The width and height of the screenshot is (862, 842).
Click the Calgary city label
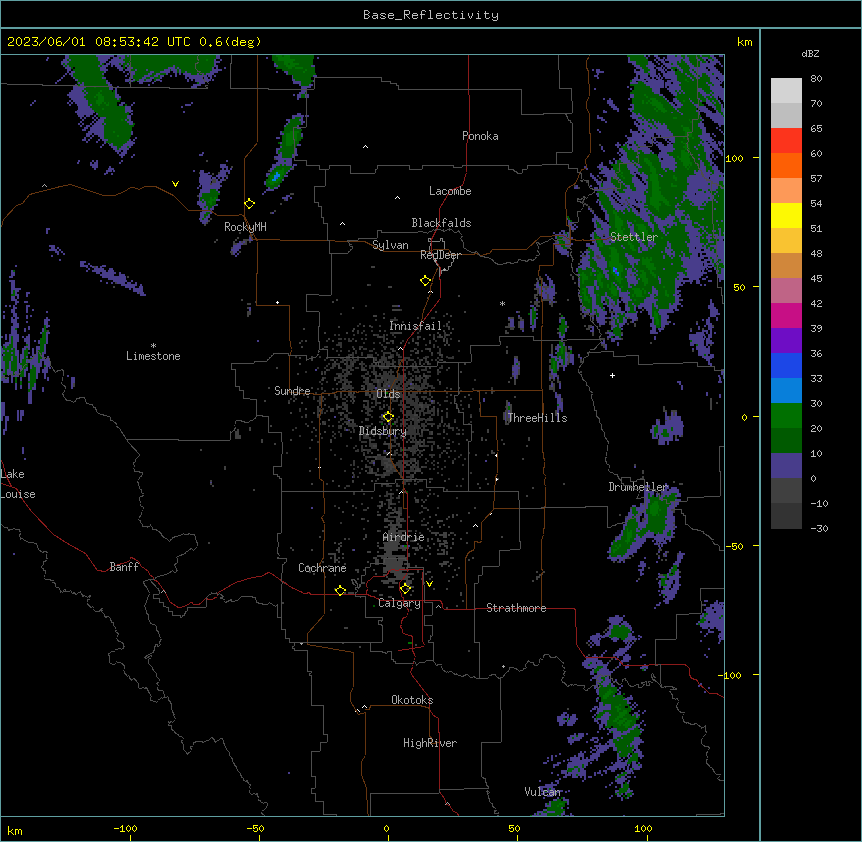point(400,603)
